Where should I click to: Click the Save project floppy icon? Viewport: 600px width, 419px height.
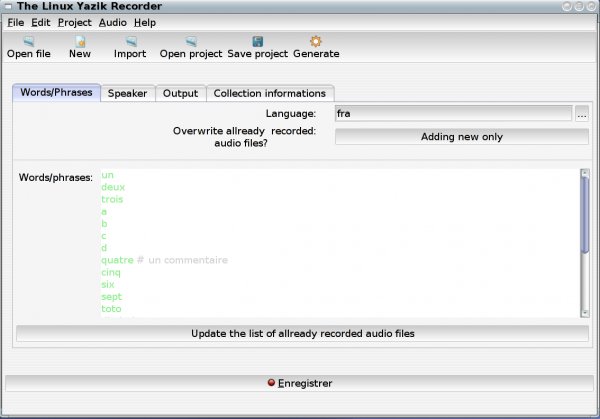258,41
